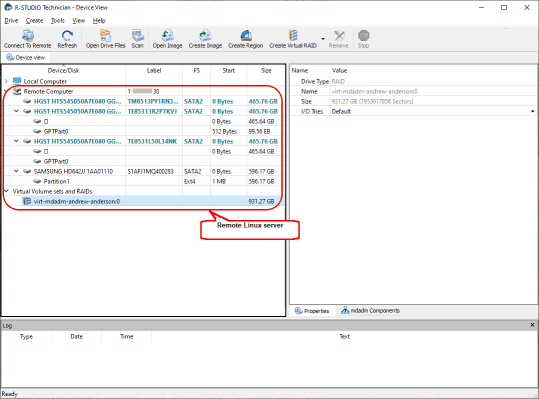
Task: Start a Scan using the toolbar
Action: coord(138,39)
